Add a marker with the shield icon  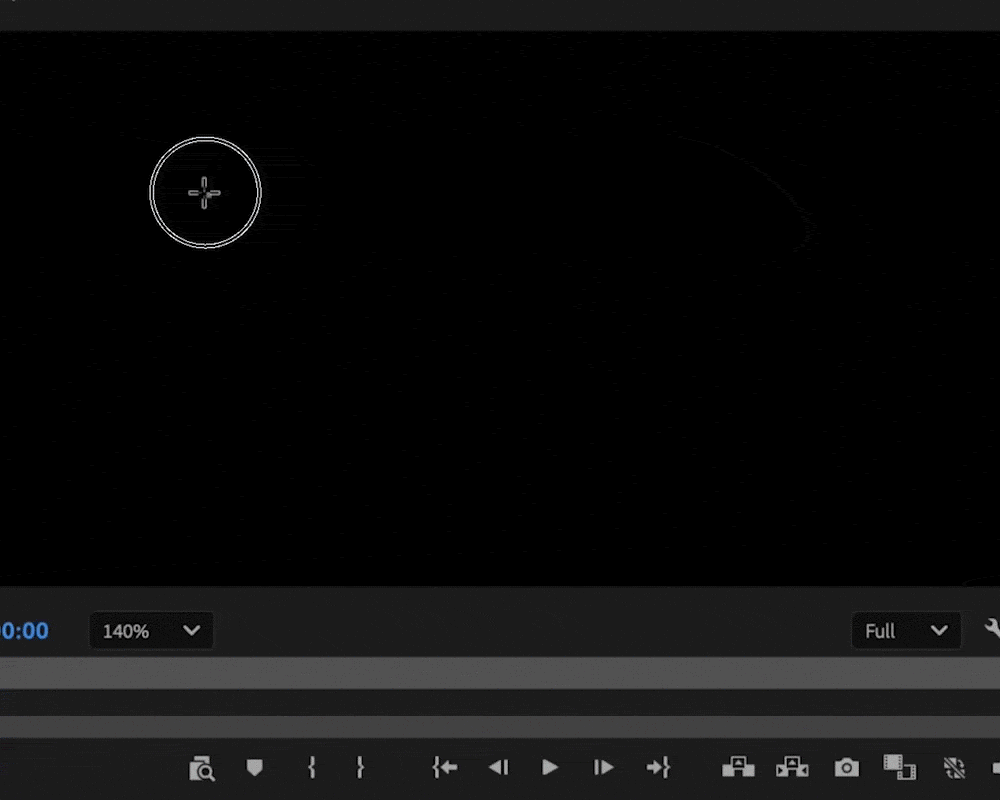pos(254,767)
